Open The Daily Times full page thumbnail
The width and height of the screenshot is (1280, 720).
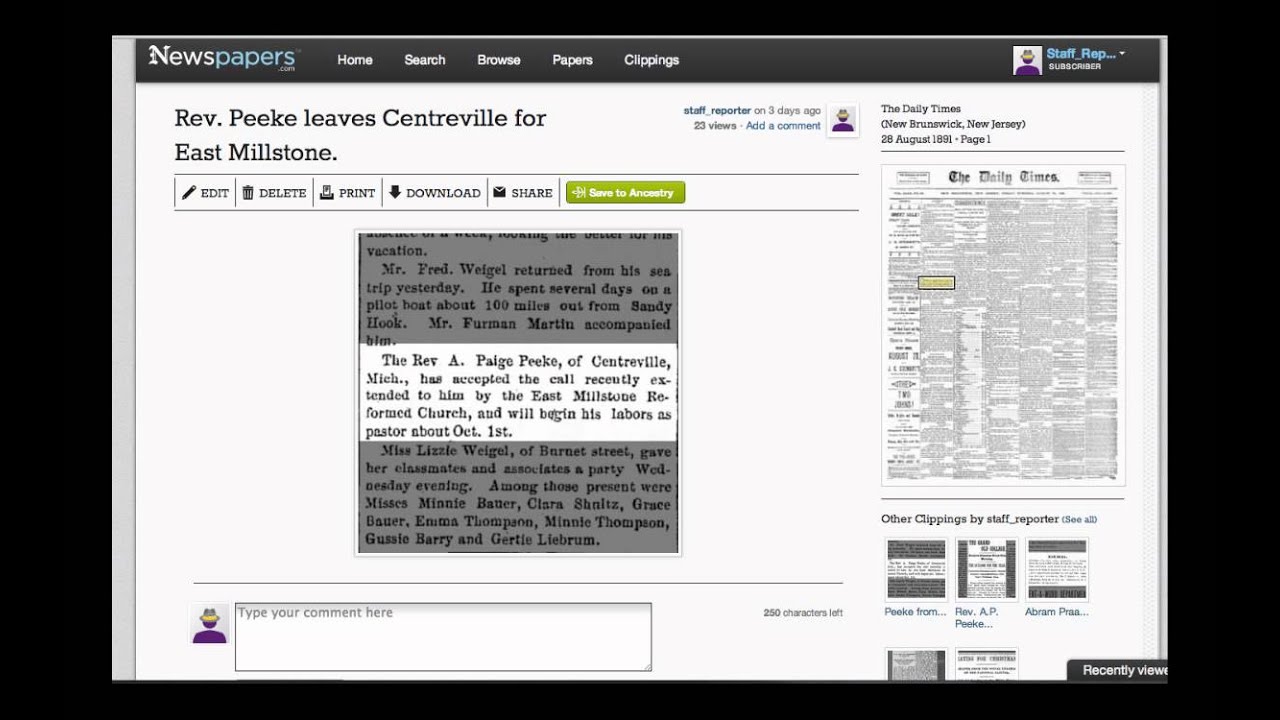[1003, 325]
